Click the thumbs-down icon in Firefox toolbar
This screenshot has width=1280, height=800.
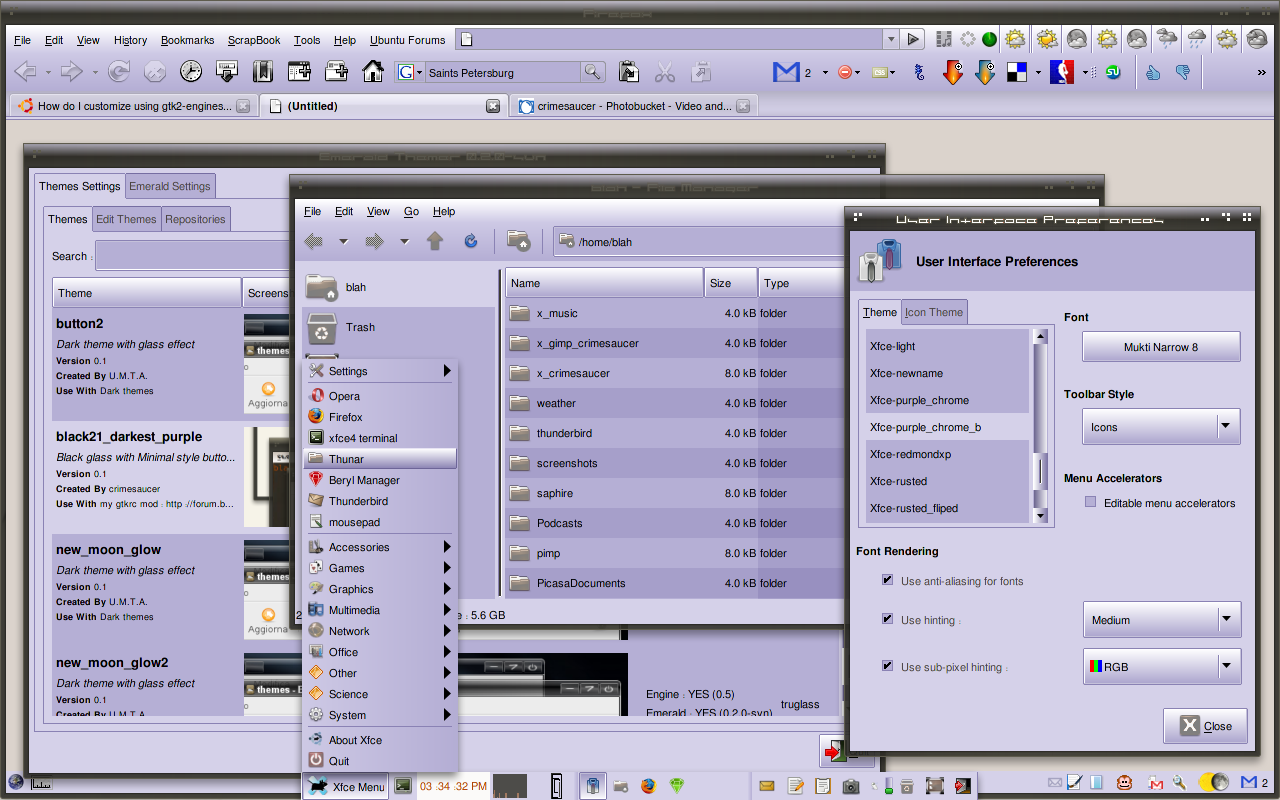click(1184, 72)
